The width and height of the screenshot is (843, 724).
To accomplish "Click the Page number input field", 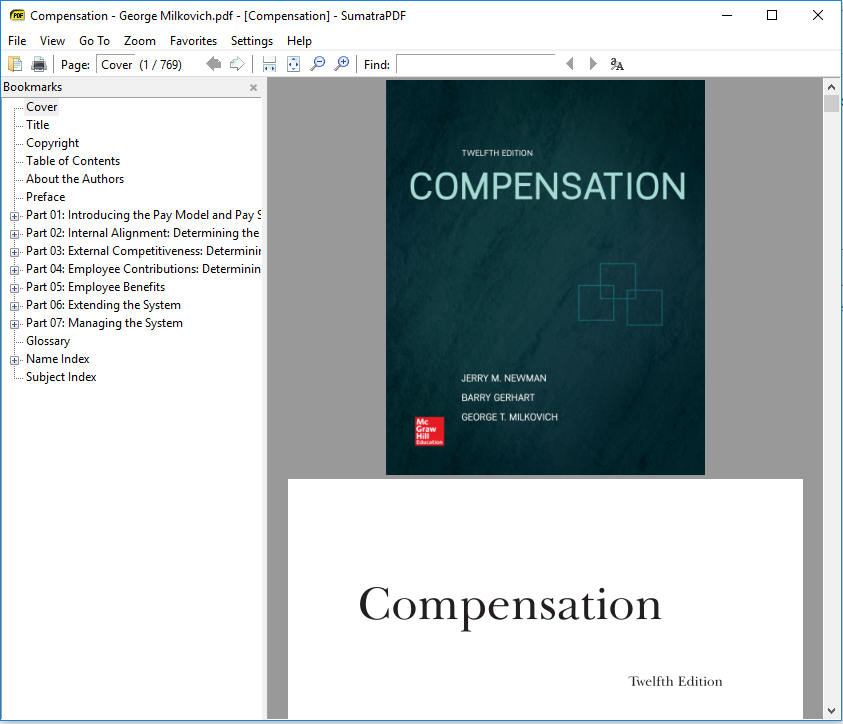I will (115, 64).
